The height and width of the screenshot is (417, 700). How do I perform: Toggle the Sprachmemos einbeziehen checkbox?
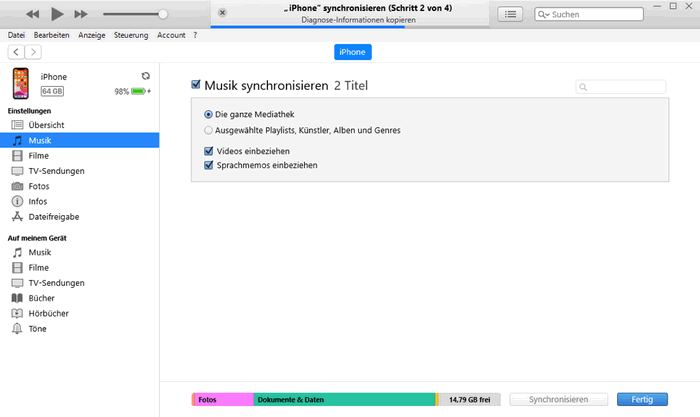point(208,165)
